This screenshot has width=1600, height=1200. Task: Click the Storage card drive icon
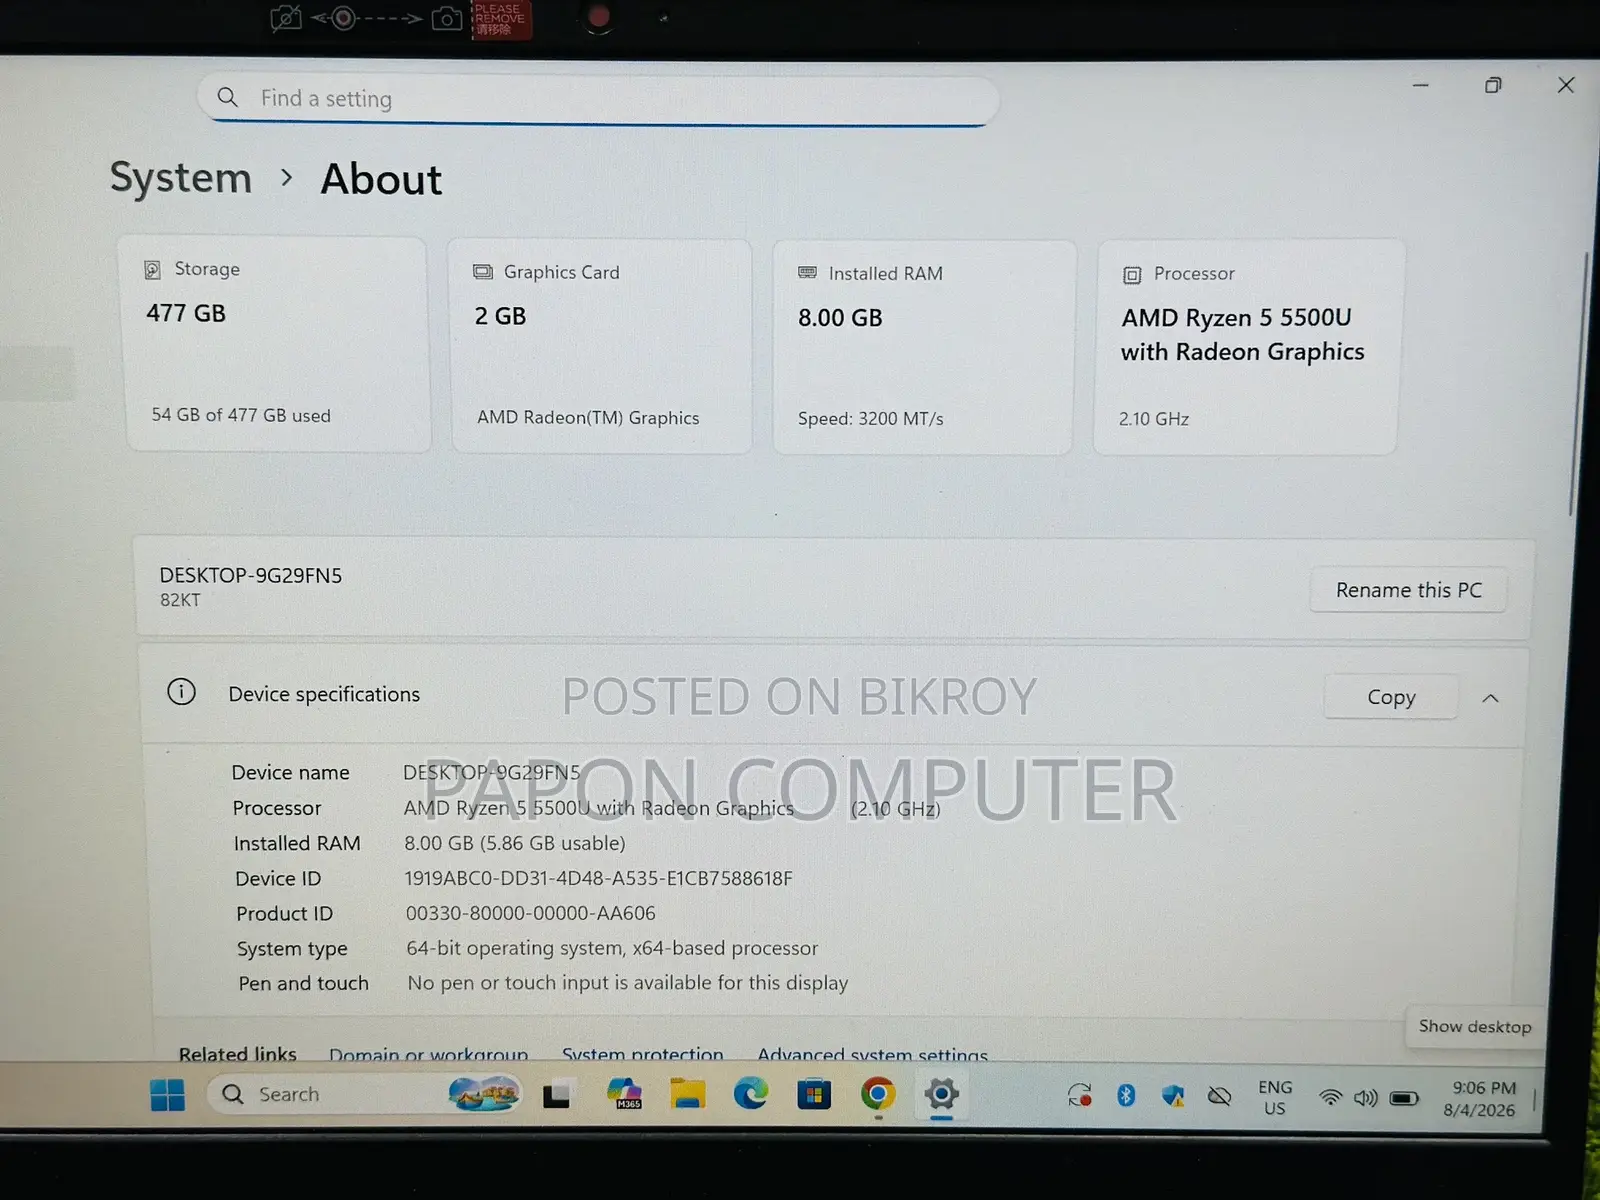tap(152, 269)
